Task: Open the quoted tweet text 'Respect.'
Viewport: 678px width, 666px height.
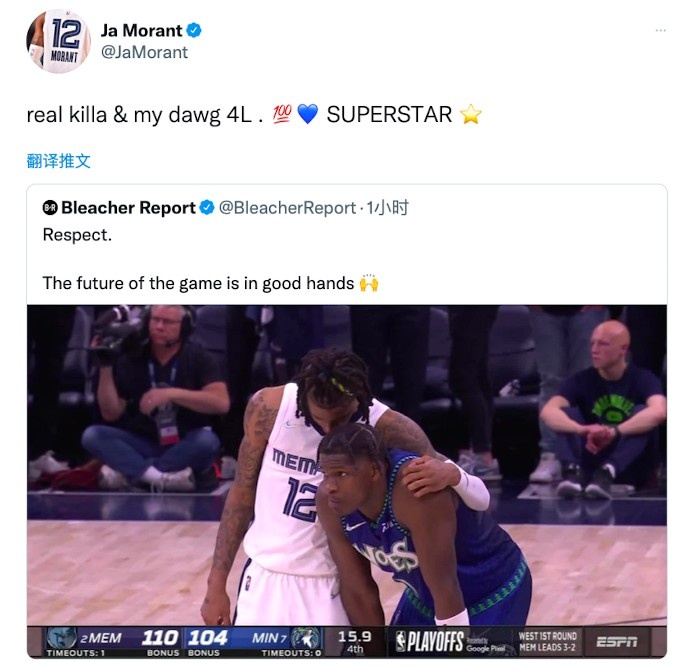Action: [77, 235]
